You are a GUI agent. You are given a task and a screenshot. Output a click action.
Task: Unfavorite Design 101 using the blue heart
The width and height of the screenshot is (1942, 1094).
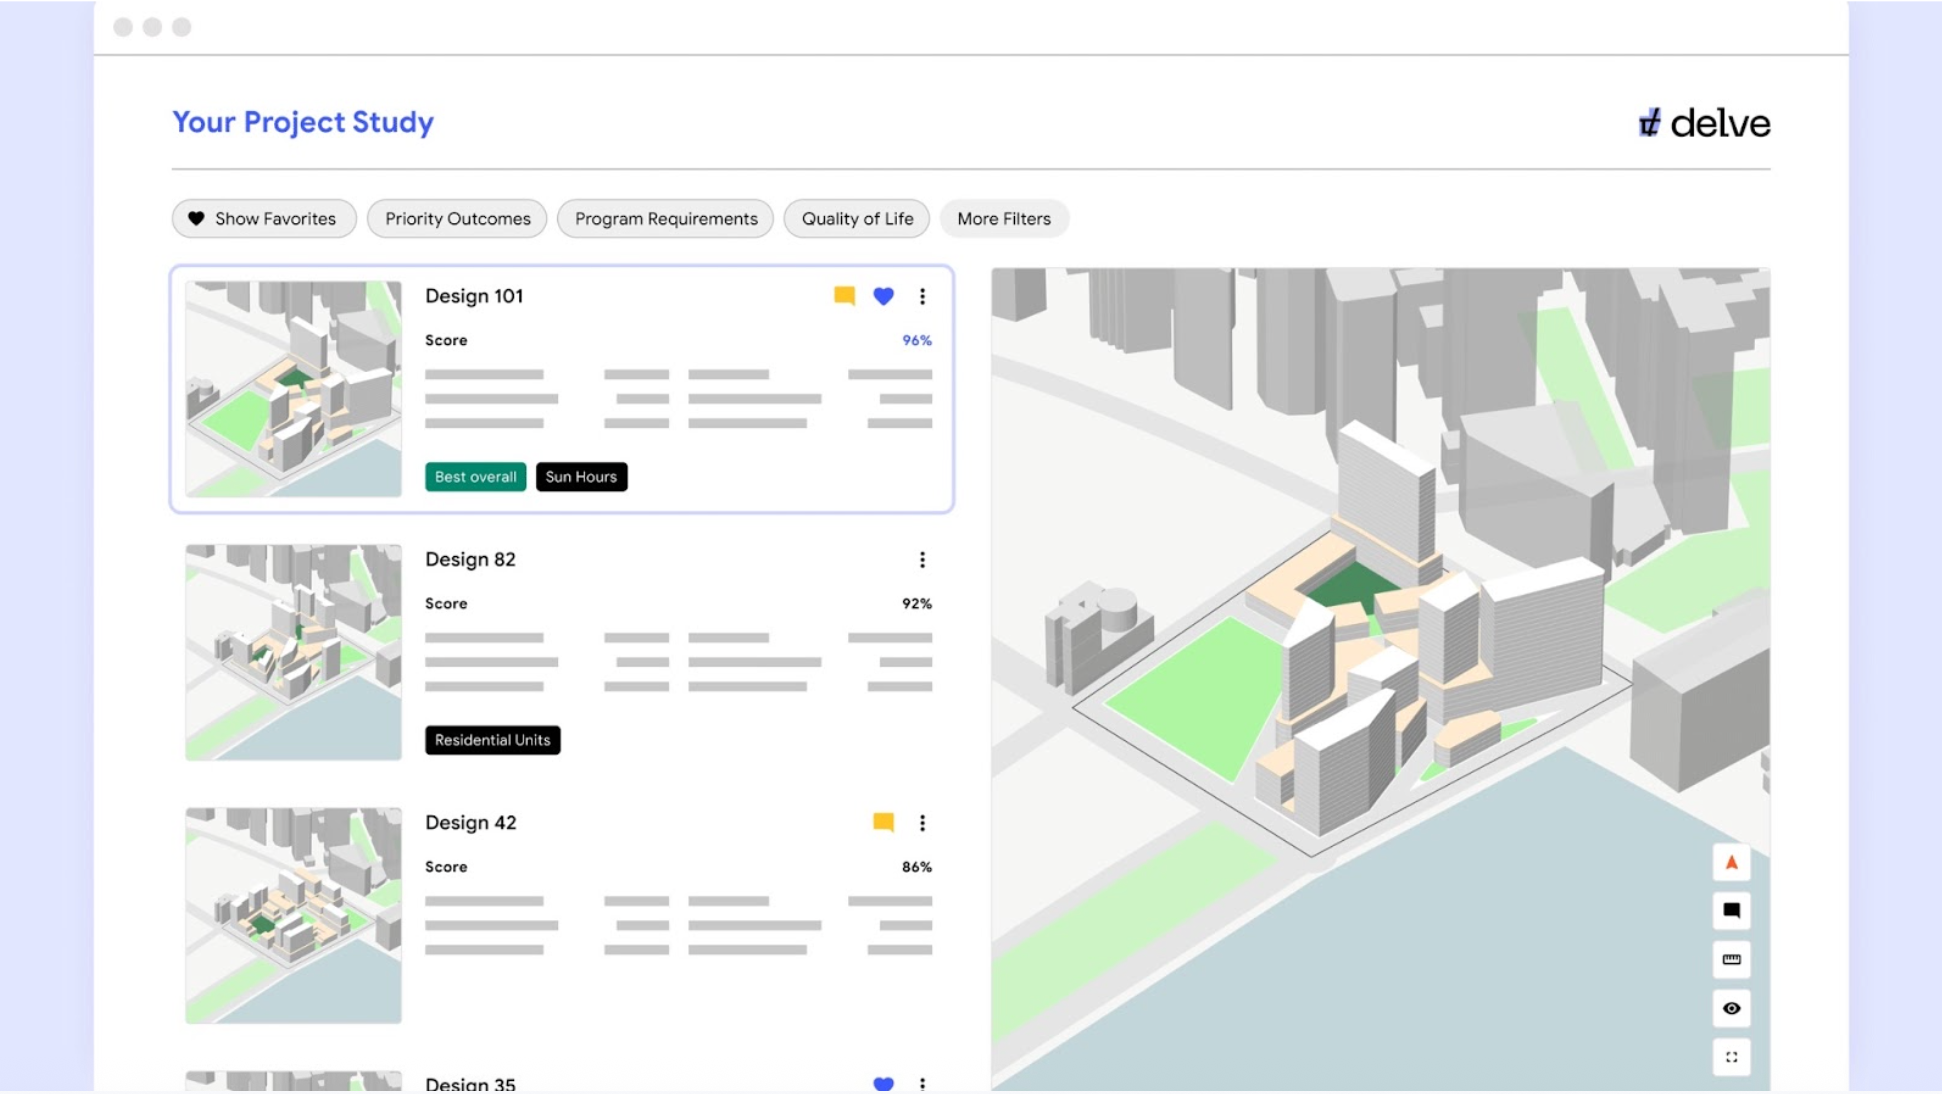[883, 296]
